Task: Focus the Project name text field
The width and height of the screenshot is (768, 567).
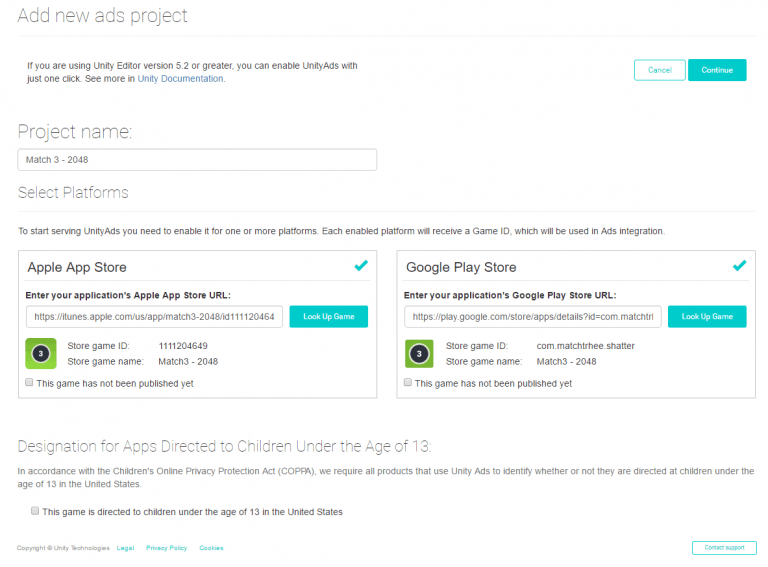Action: (197, 160)
